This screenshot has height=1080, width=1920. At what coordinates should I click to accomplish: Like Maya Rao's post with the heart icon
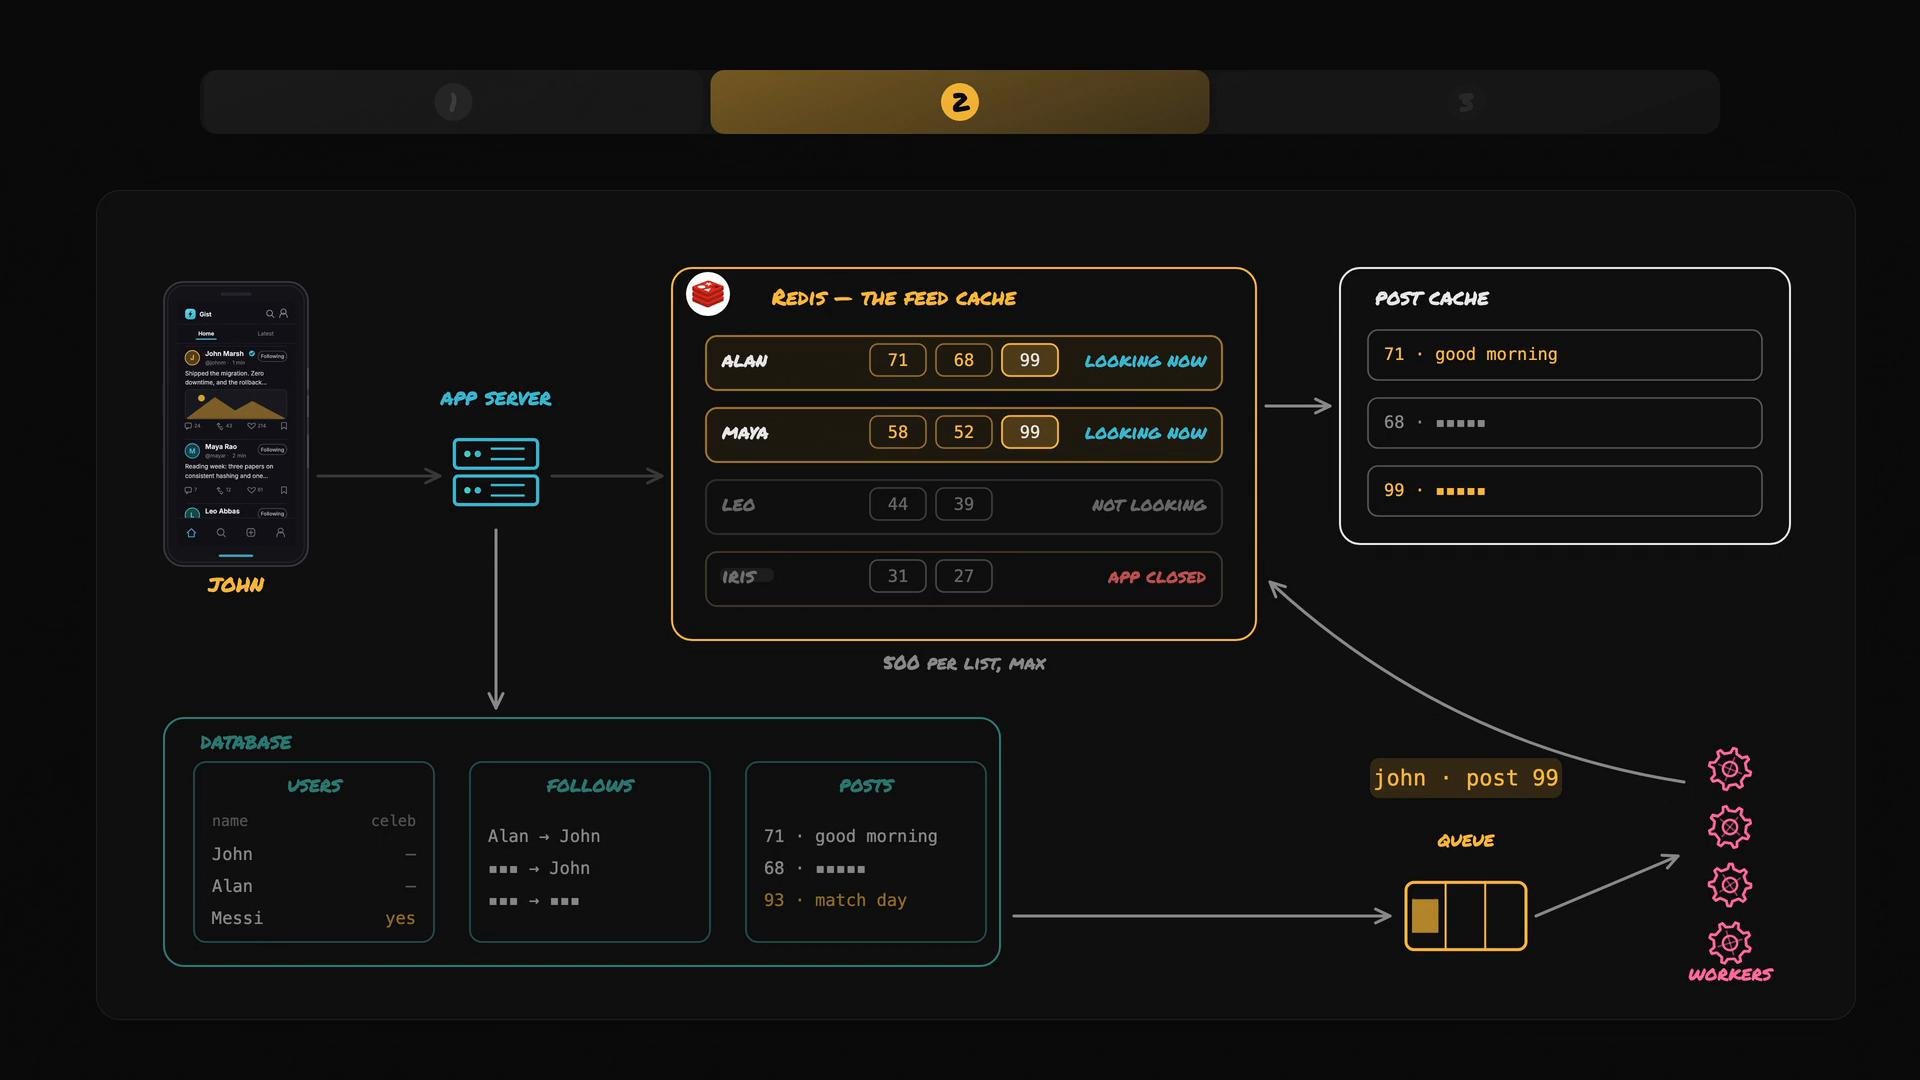coord(251,490)
